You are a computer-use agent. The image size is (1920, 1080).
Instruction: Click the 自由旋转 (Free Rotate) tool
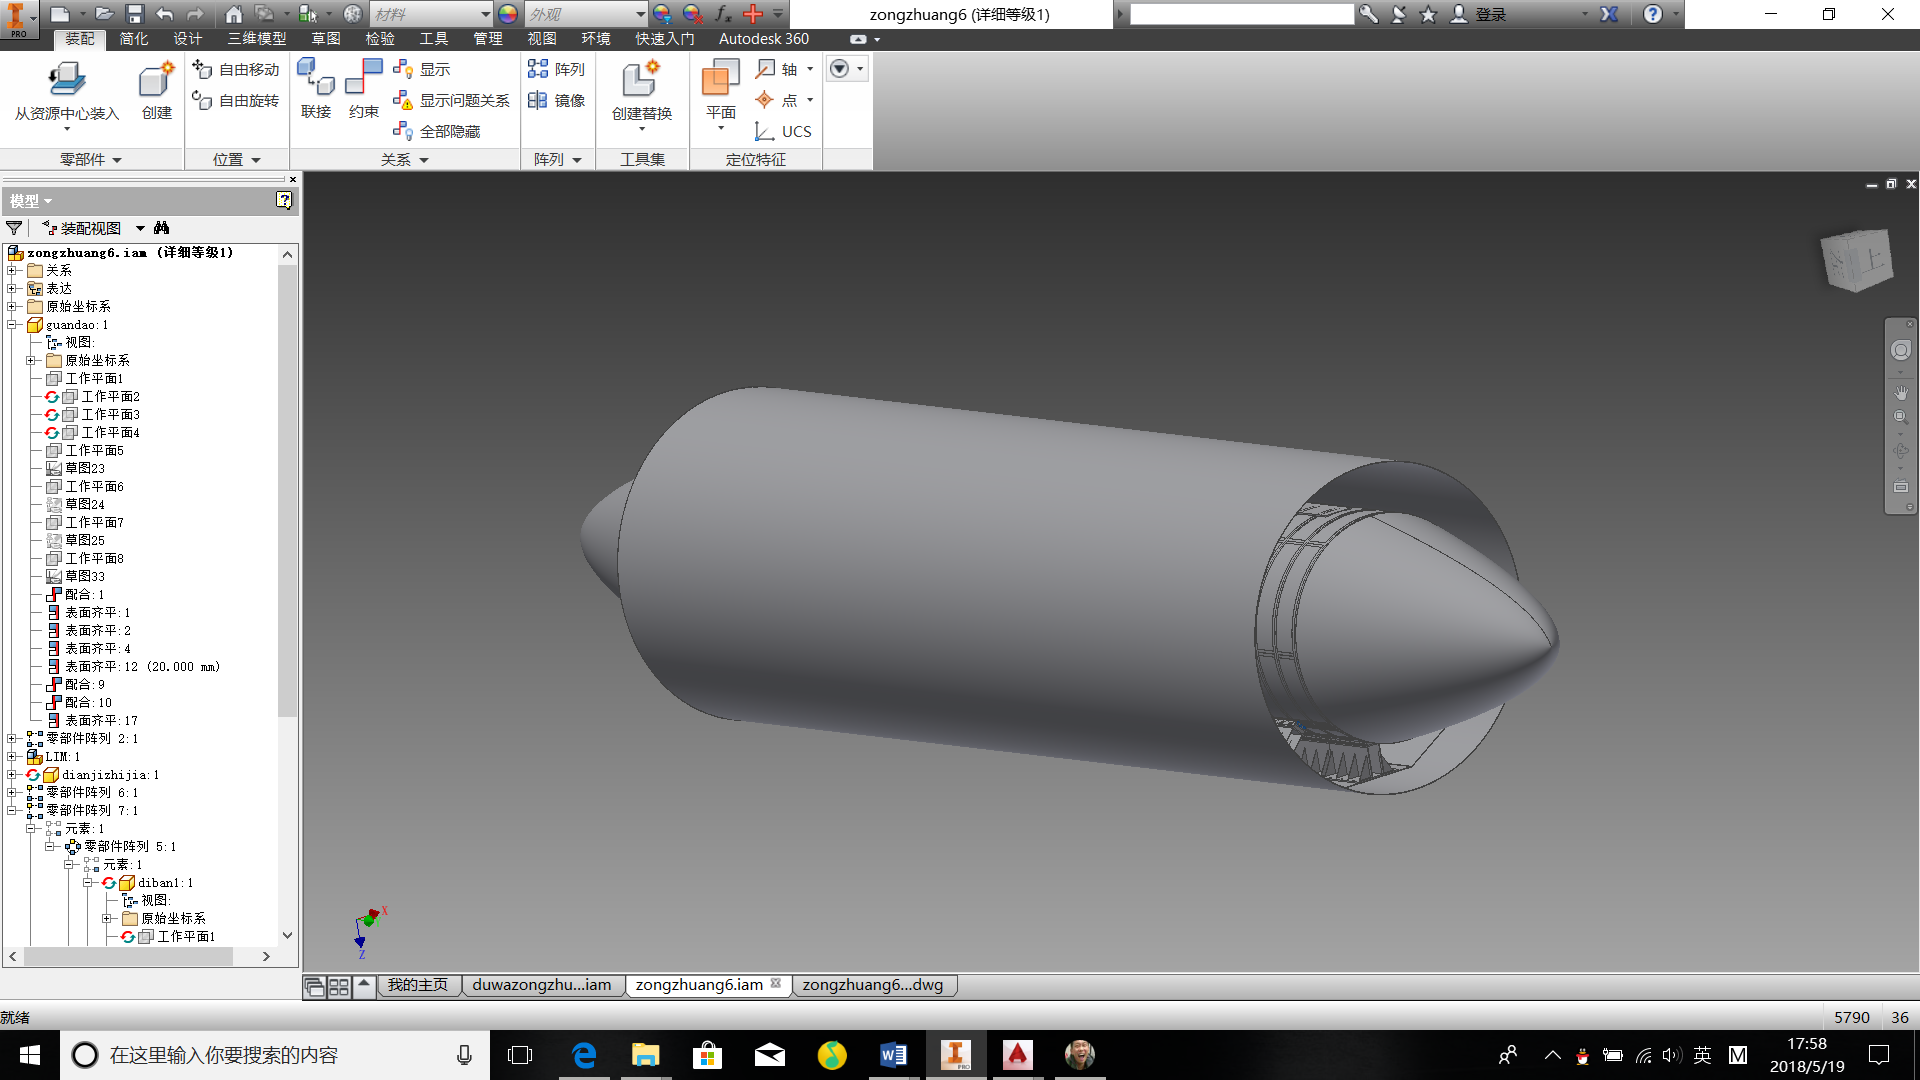236,100
